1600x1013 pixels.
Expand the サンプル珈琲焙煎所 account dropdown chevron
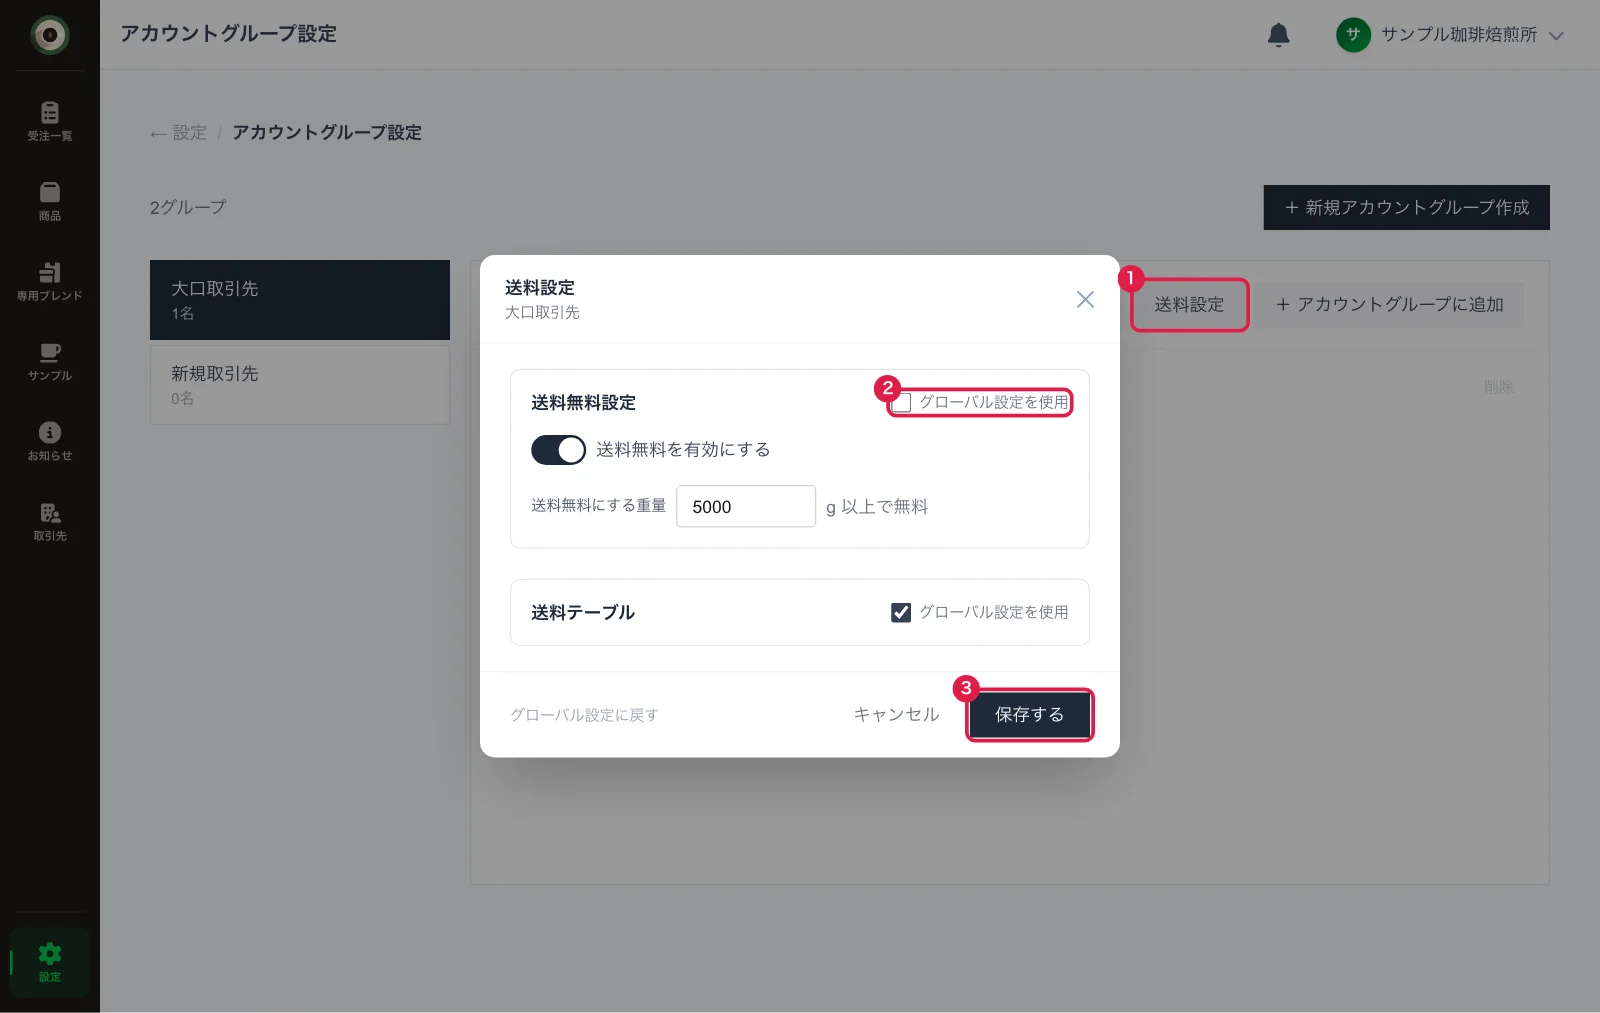(1556, 35)
